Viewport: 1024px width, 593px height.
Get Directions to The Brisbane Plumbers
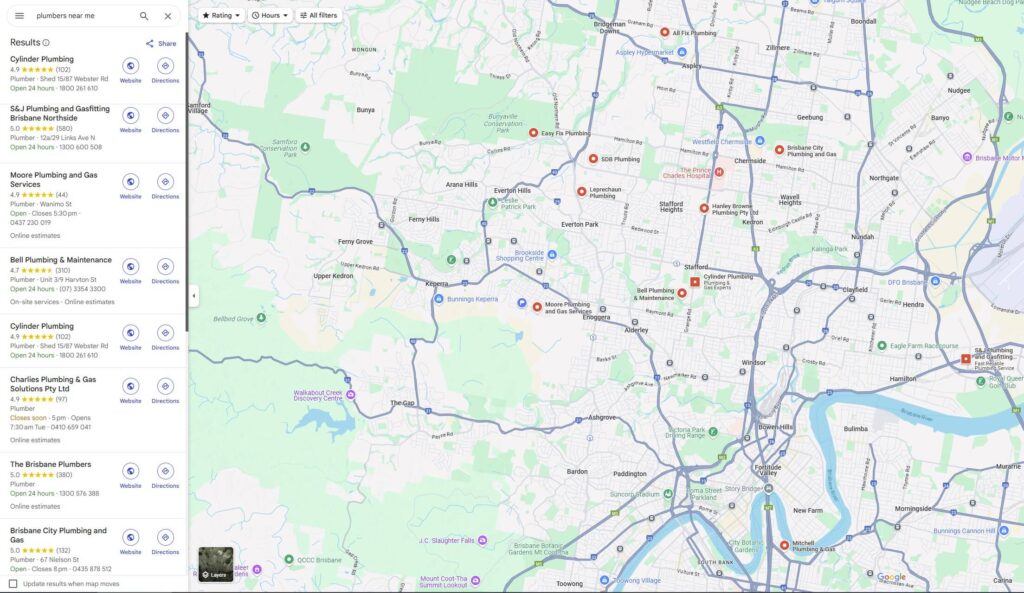pyautogui.click(x=165, y=475)
